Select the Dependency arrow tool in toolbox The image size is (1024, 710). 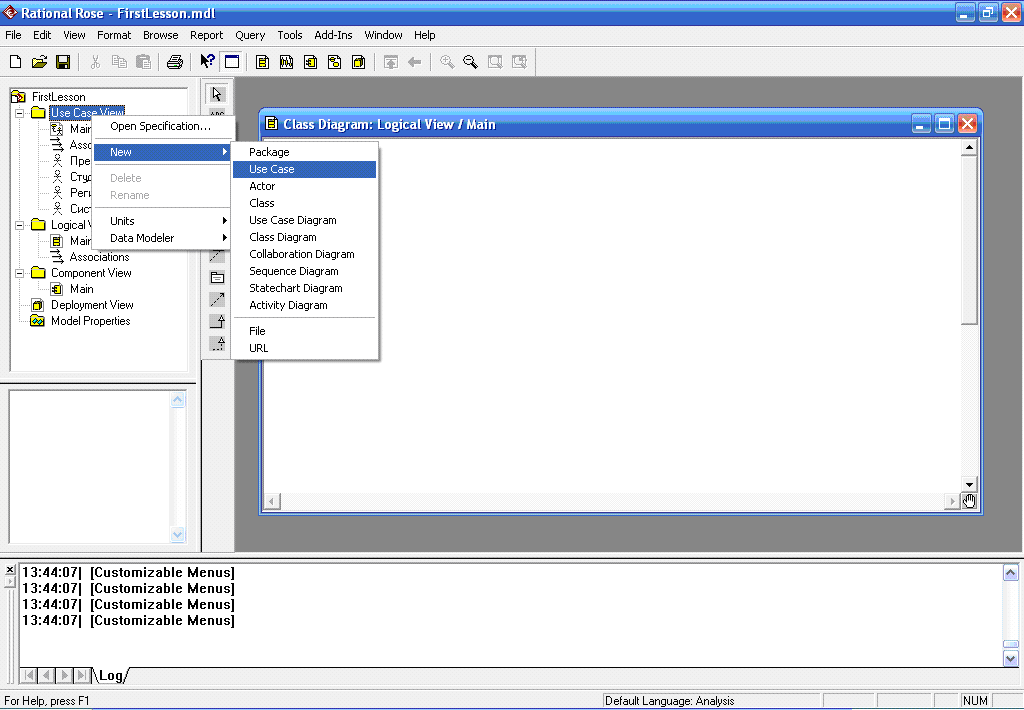pyautogui.click(x=217, y=299)
